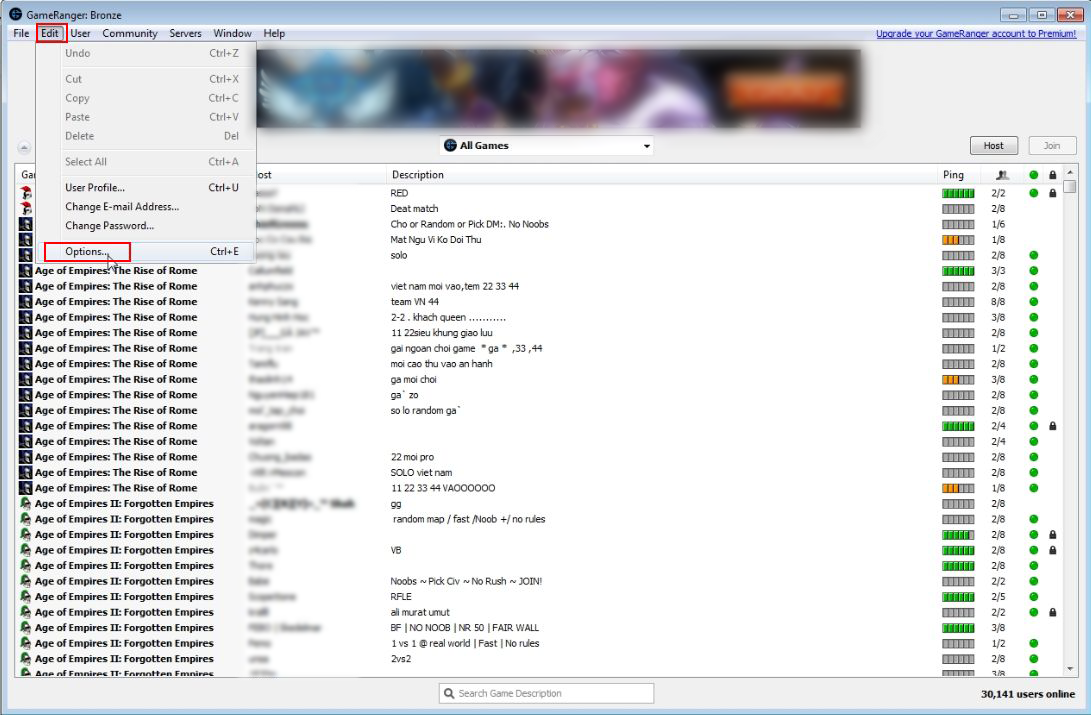
Task: Click lock icon on RED game row
Action: 1053,193
